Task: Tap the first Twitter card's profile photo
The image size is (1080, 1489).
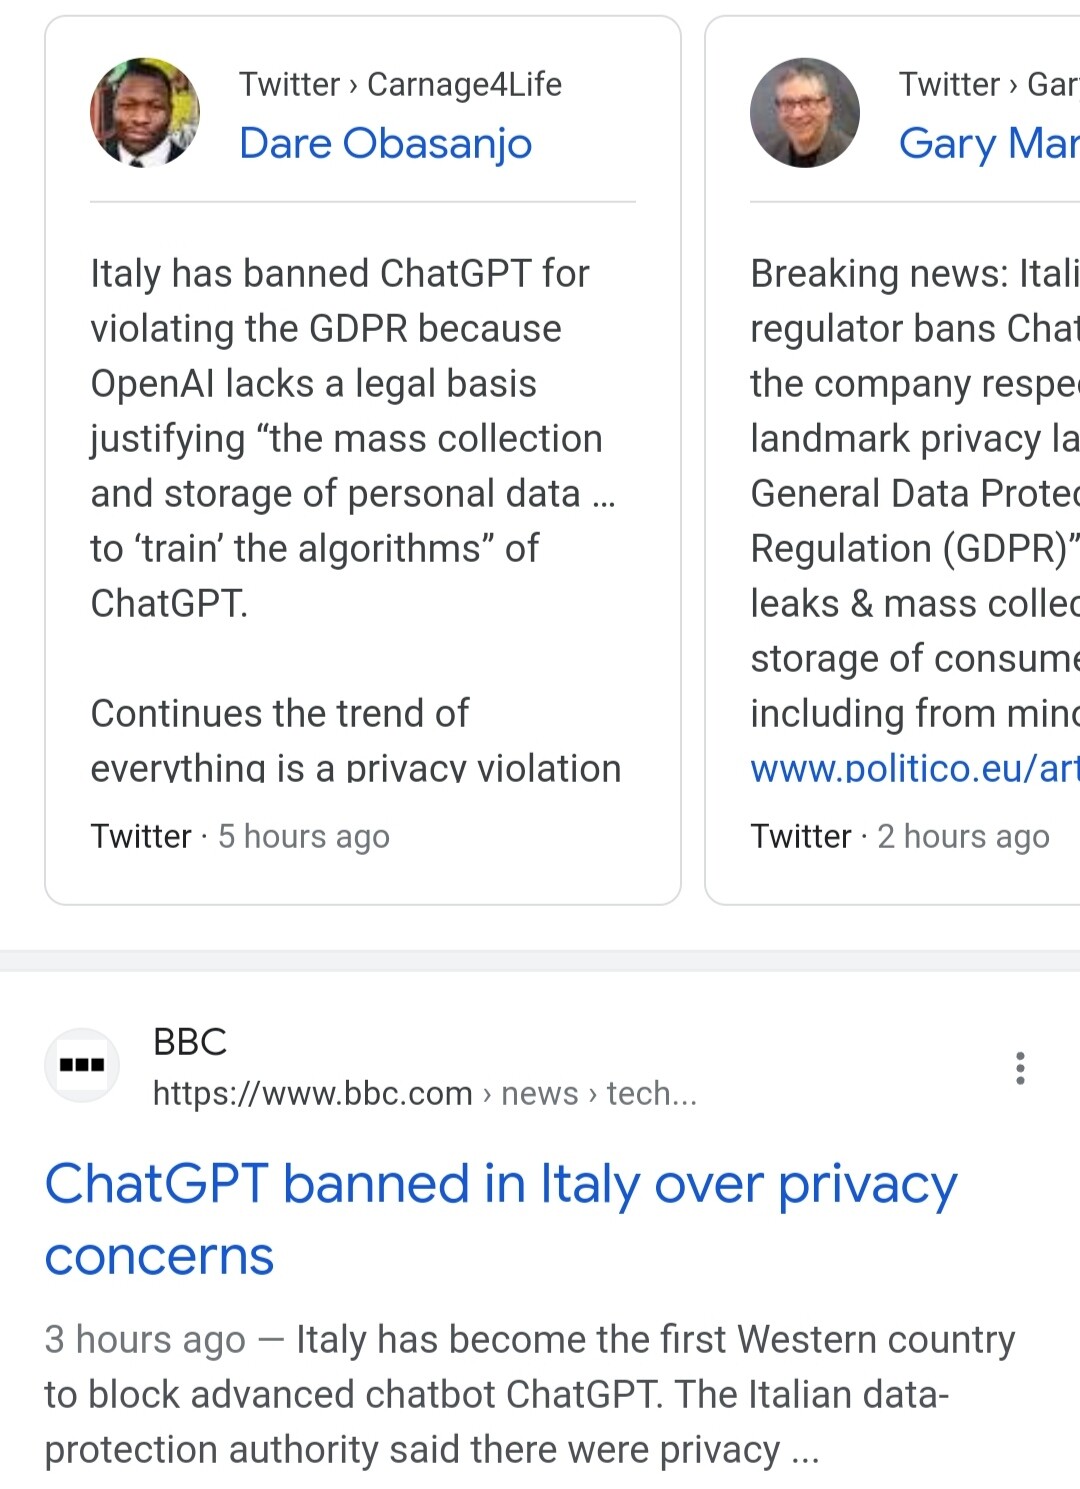Action: tap(145, 112)
